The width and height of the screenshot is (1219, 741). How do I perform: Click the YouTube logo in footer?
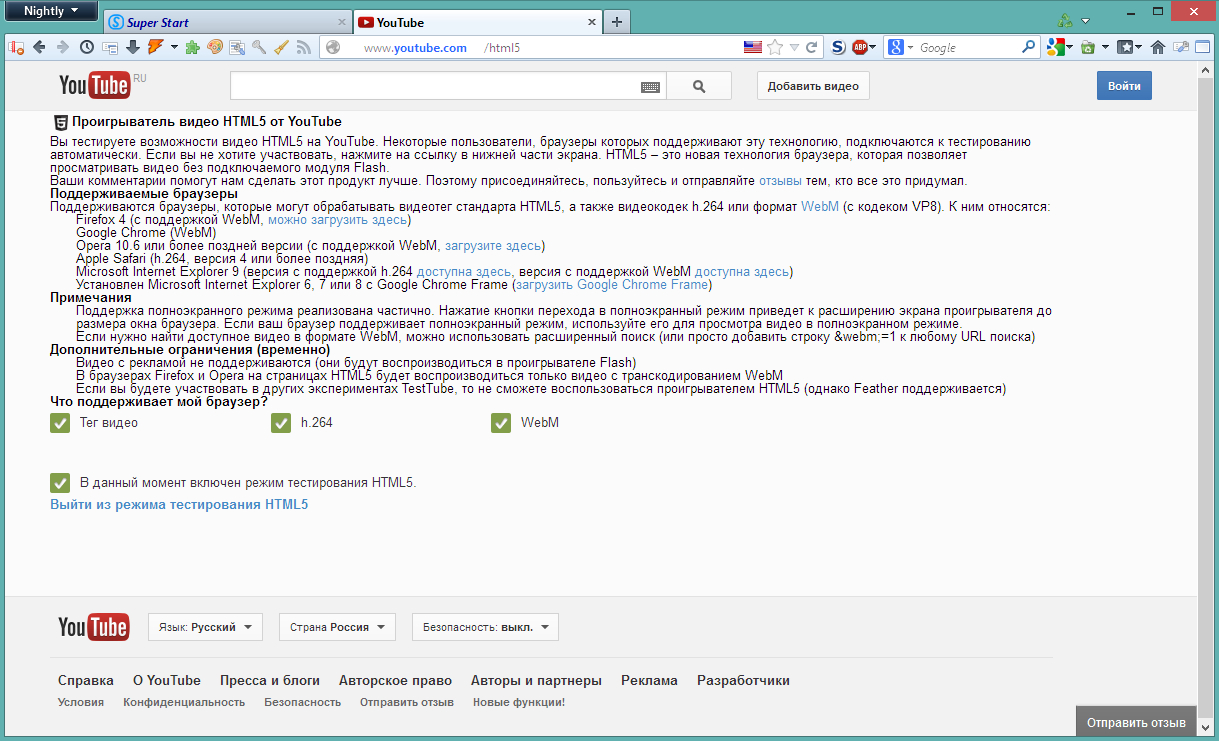point(94,627)
